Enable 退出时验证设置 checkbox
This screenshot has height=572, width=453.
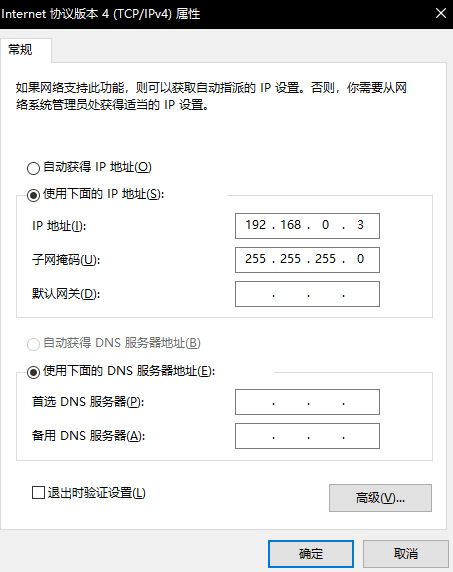tap(38, 492)
